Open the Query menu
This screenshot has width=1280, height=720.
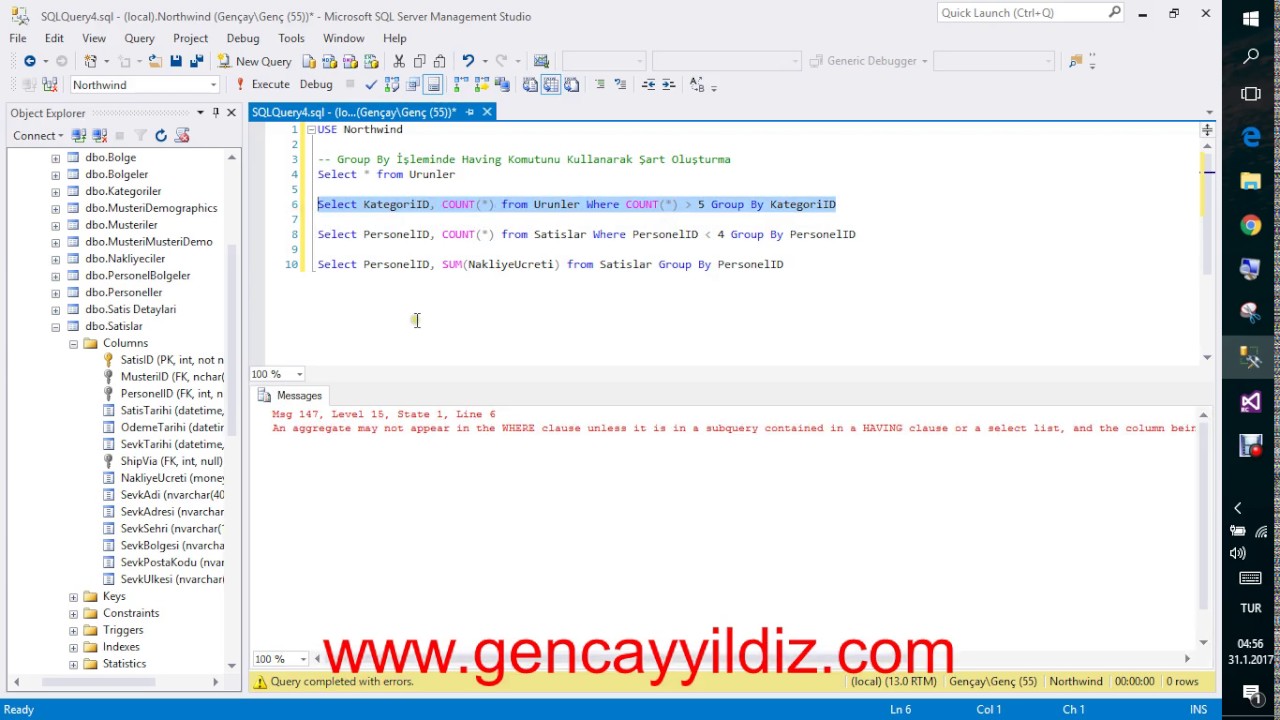pos(139,38)
